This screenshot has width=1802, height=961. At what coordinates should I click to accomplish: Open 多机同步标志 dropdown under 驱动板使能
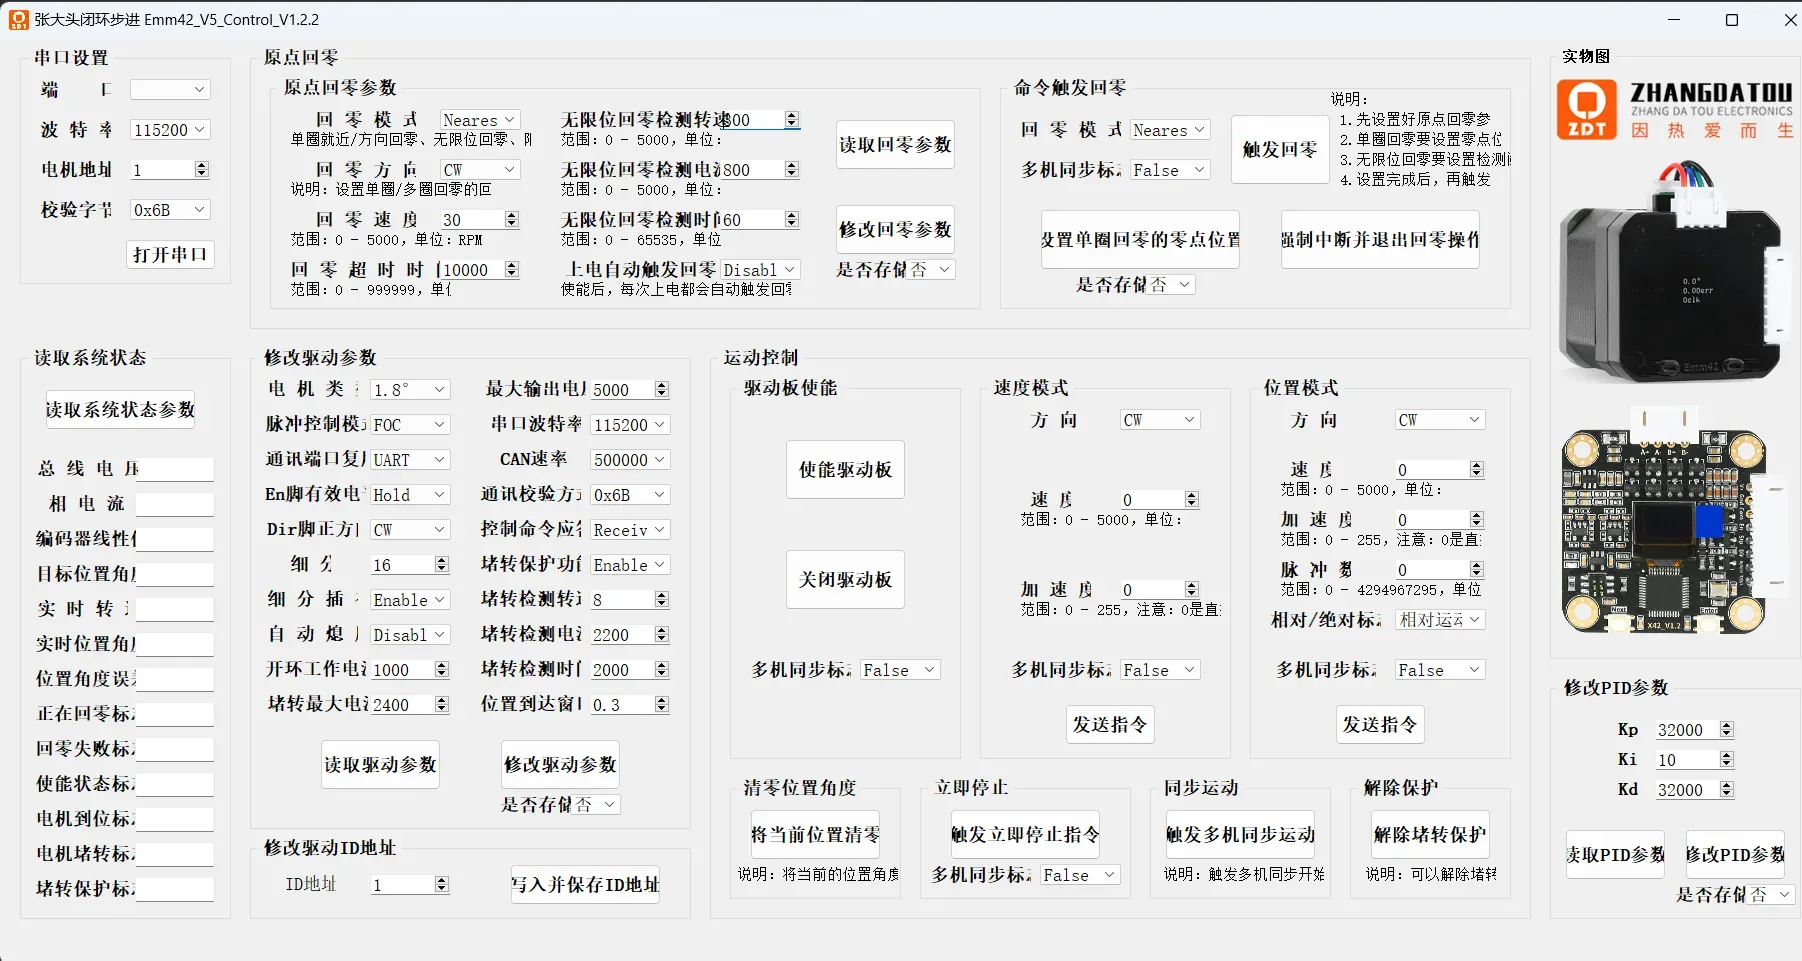click(901, 669)
